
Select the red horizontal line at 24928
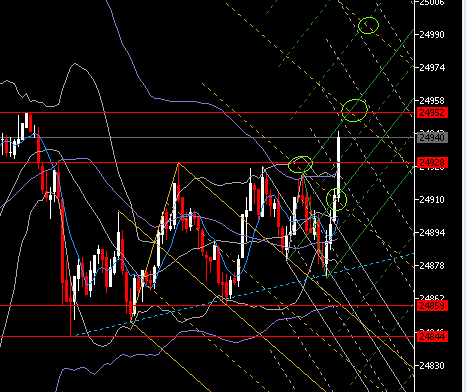(207, 163)
